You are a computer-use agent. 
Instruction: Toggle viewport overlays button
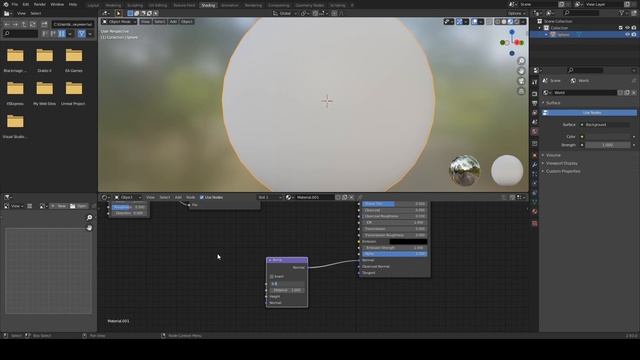click(x=474, y=22)
